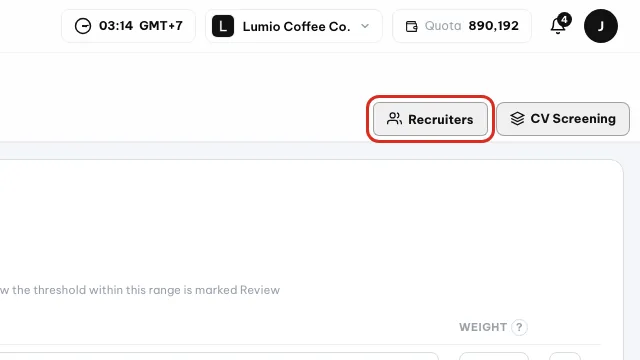Click the WEIGHT column header
640x360 pixels.
point(483,327)
